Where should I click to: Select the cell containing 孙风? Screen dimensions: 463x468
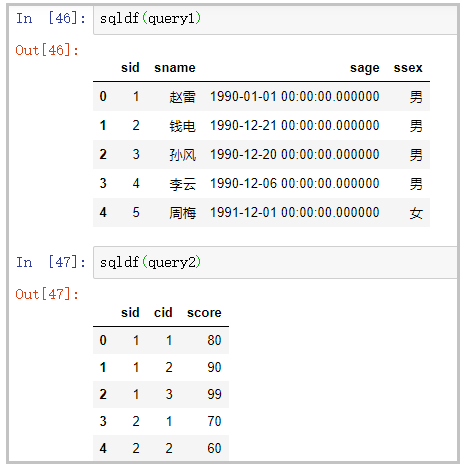pyautogui.click(x=182, y=155)
